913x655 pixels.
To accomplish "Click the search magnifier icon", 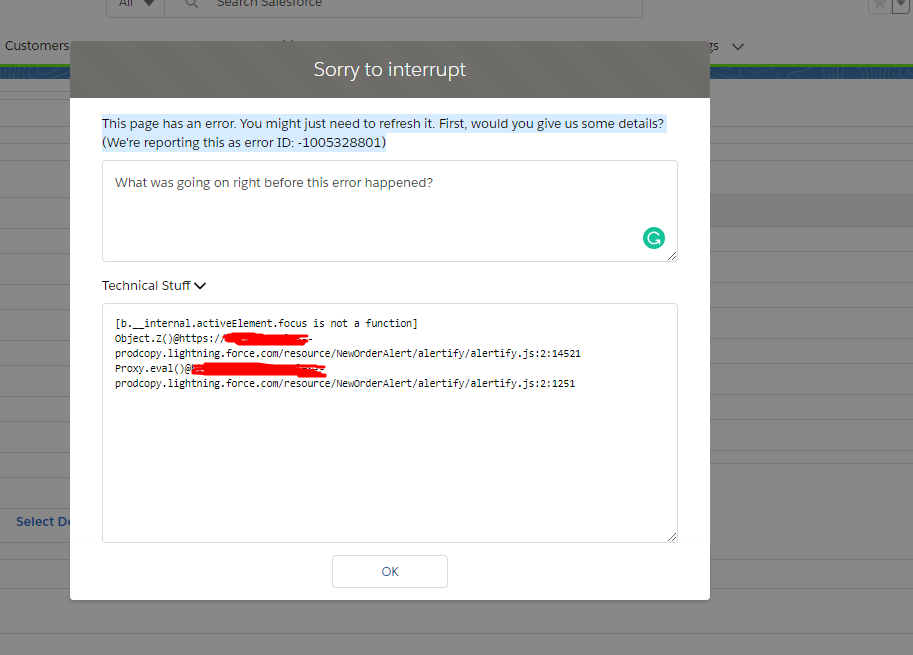I will pos(192,3).
